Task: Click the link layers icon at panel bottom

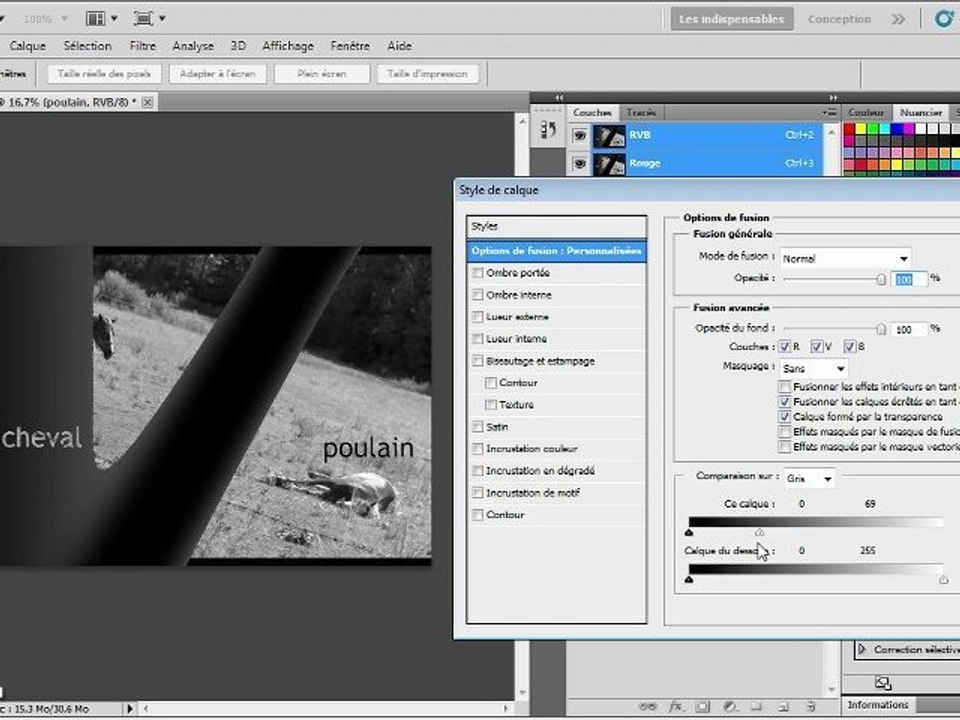Action: (x=647, y=706)
